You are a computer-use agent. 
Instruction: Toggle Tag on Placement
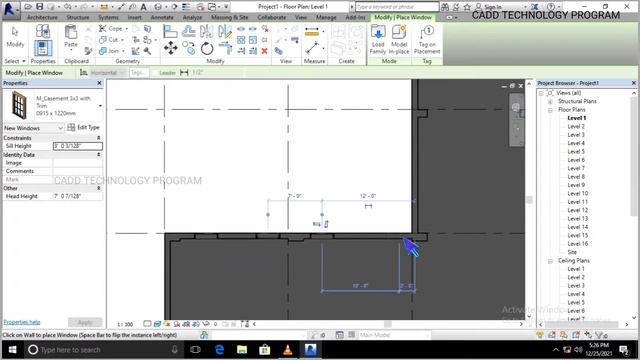427,40
